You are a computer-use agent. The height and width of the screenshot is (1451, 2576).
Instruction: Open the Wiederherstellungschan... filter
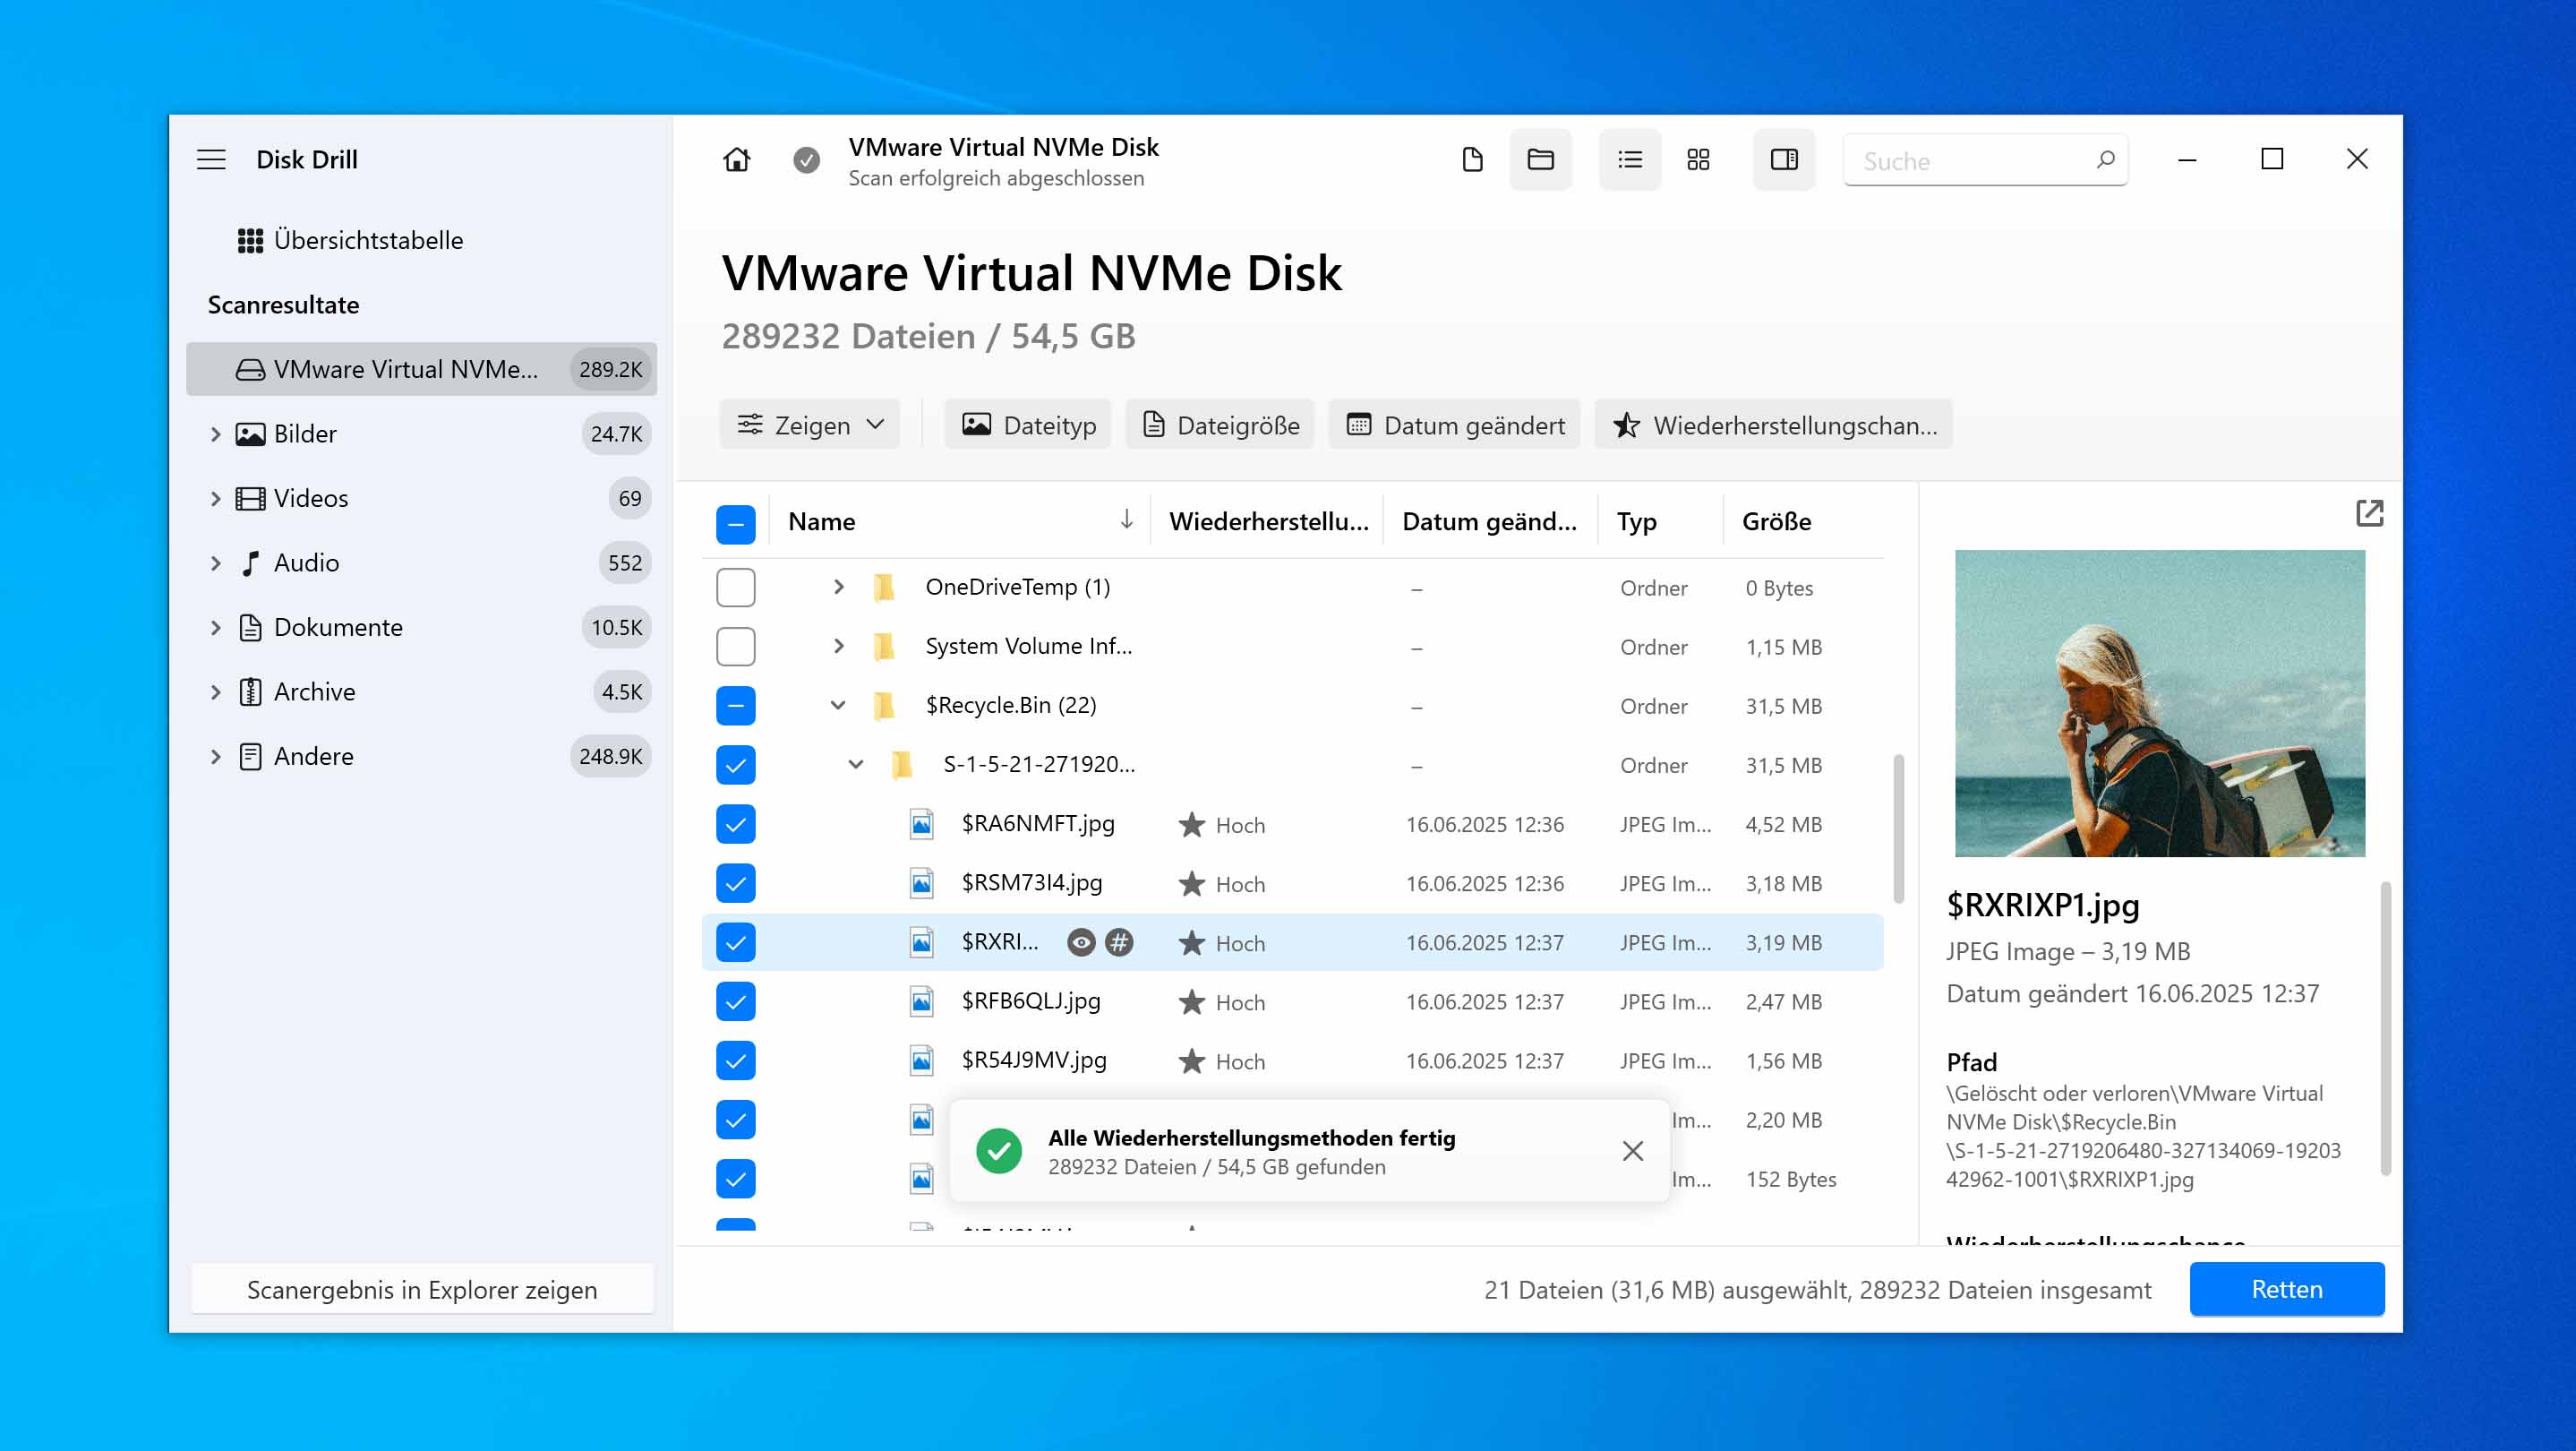coord(1774,425)
